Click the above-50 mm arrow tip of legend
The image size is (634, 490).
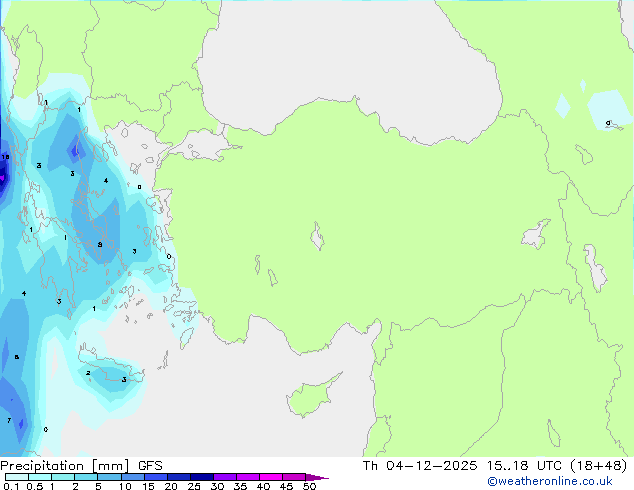point(317,477)
